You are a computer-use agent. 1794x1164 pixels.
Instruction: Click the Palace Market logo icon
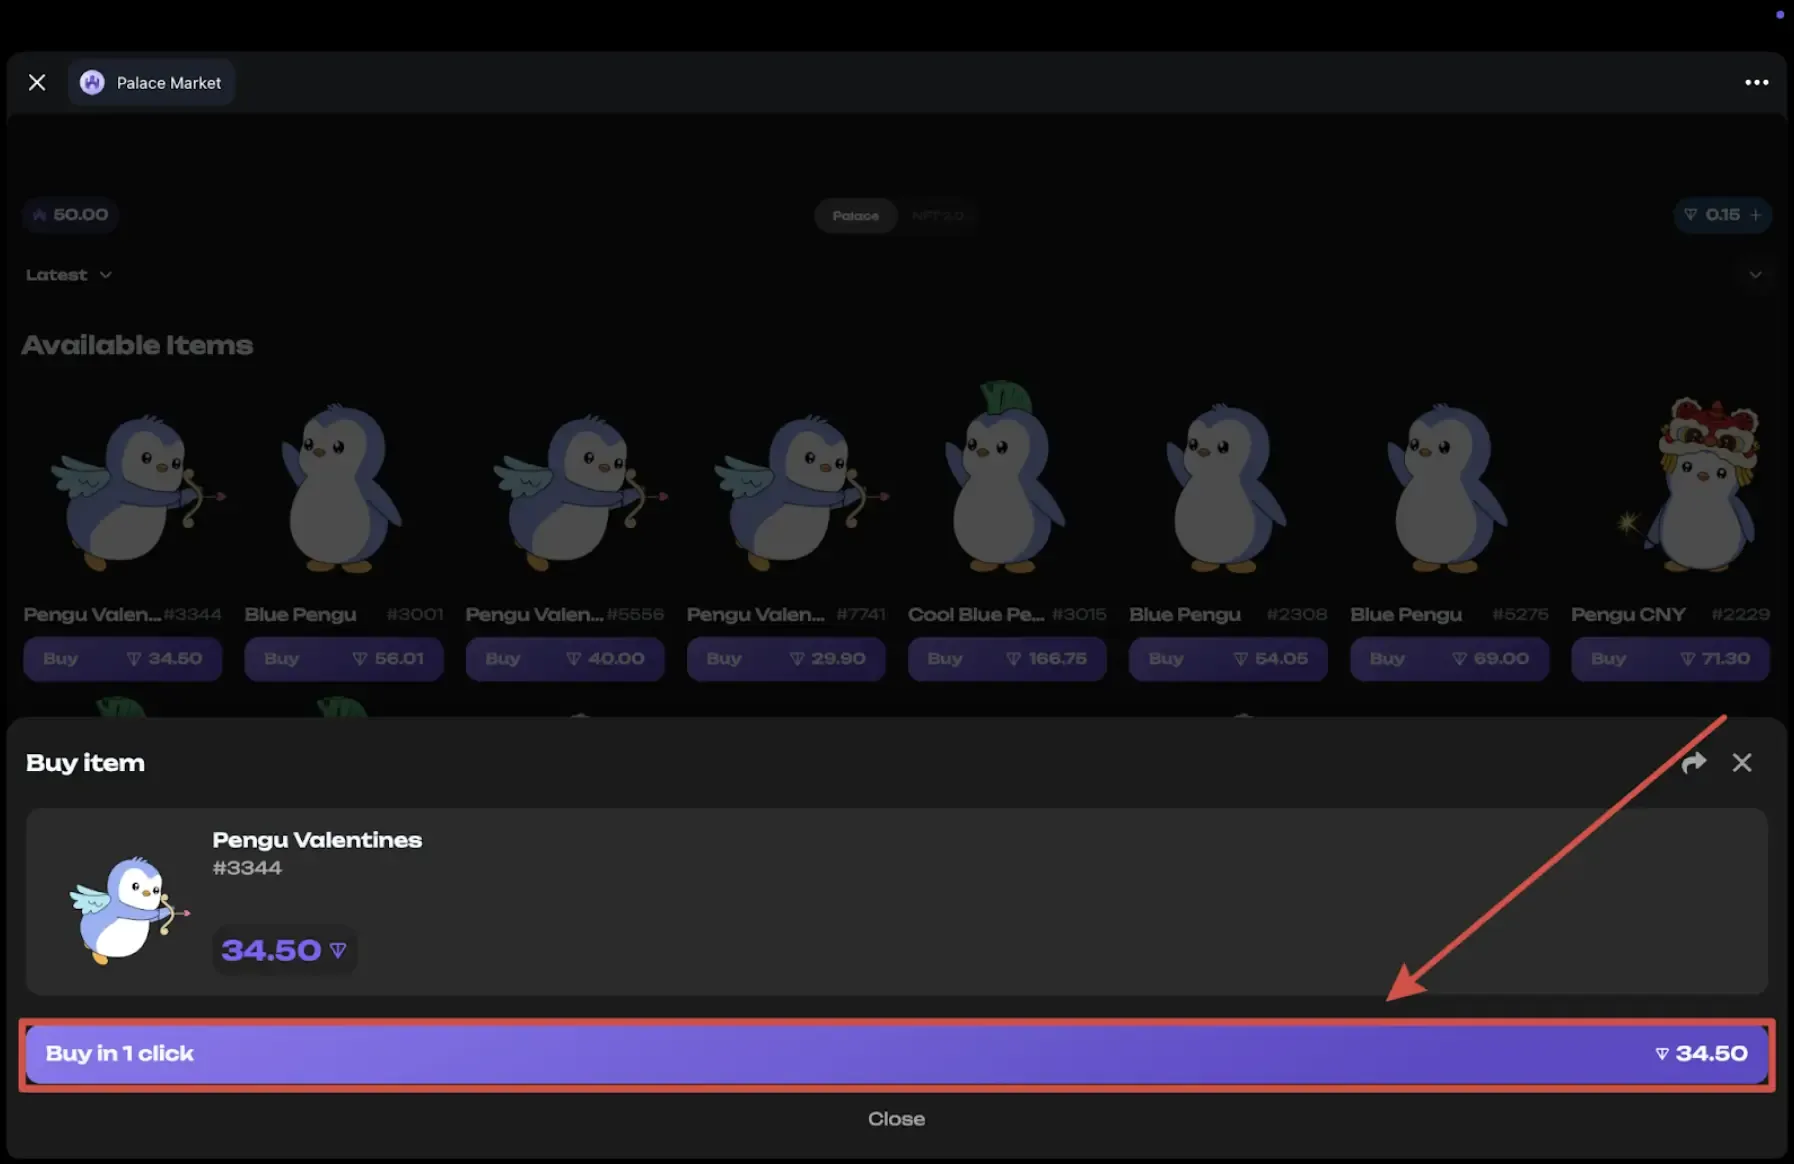click(x=92, y=83)
